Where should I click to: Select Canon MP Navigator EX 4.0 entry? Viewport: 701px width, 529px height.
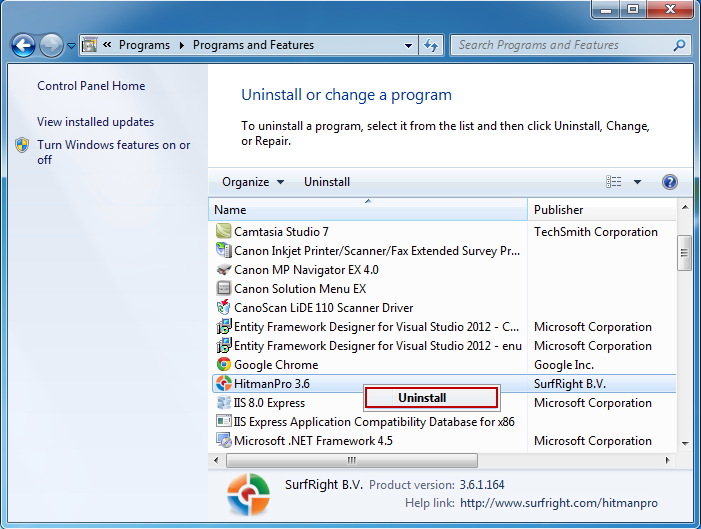pos(306,270)
